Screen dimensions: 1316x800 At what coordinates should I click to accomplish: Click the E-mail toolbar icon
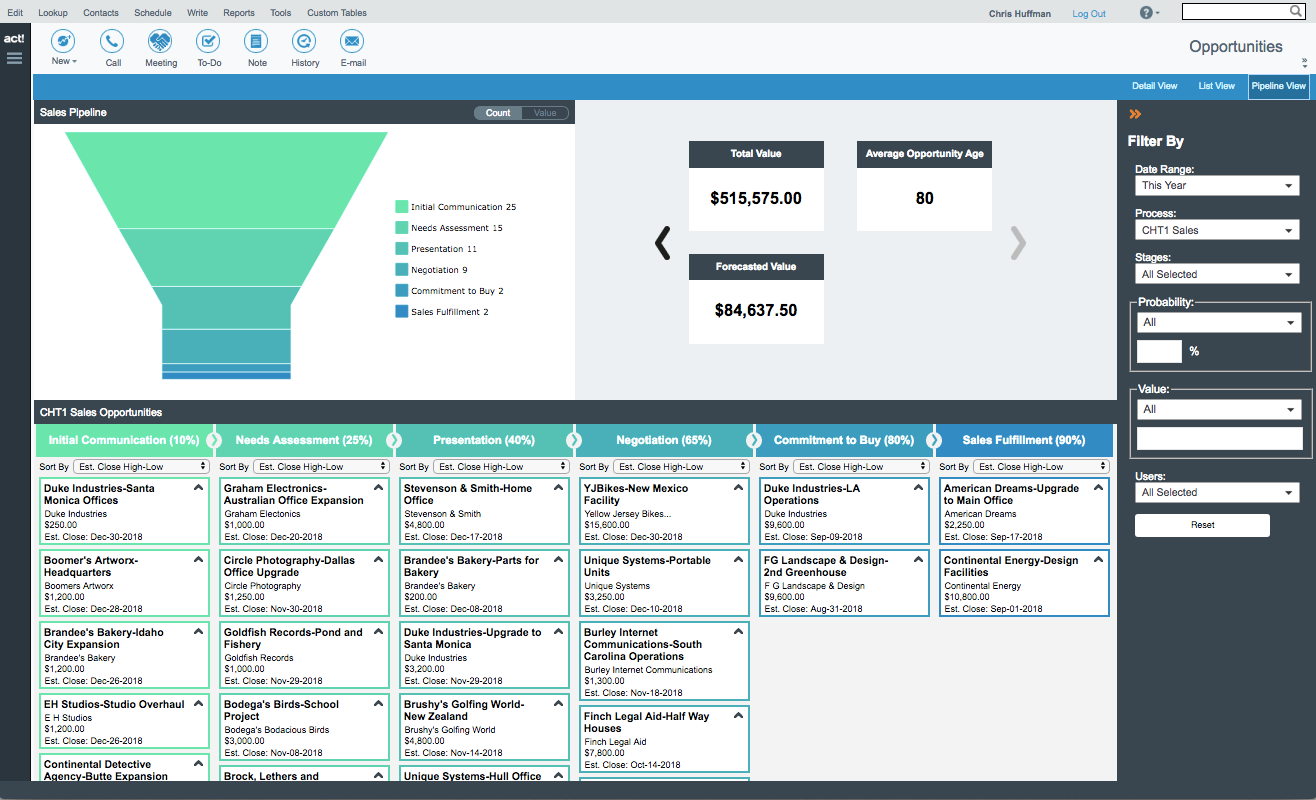pyautogui.click(x=352, y=41)
